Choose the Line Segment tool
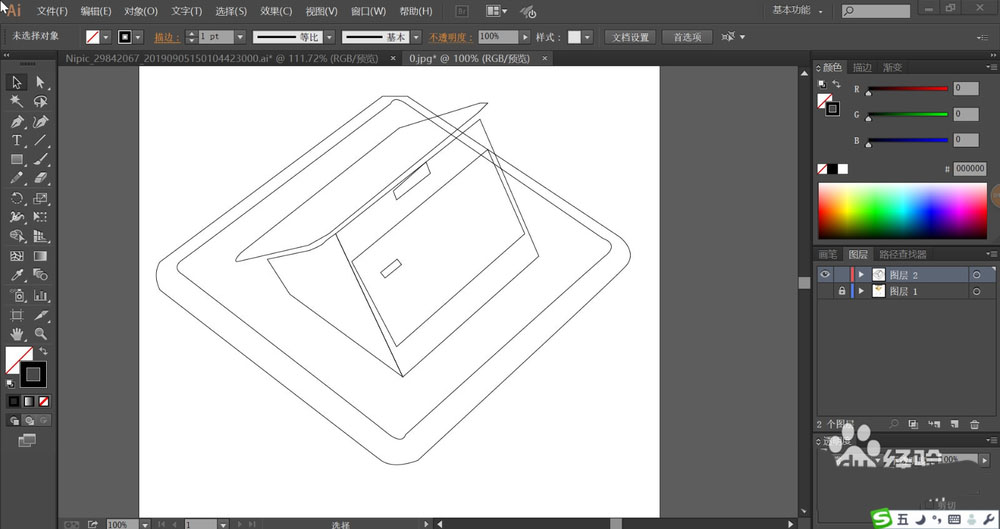The width and height of the screenshot is (1000, 529). click(40, 140)
